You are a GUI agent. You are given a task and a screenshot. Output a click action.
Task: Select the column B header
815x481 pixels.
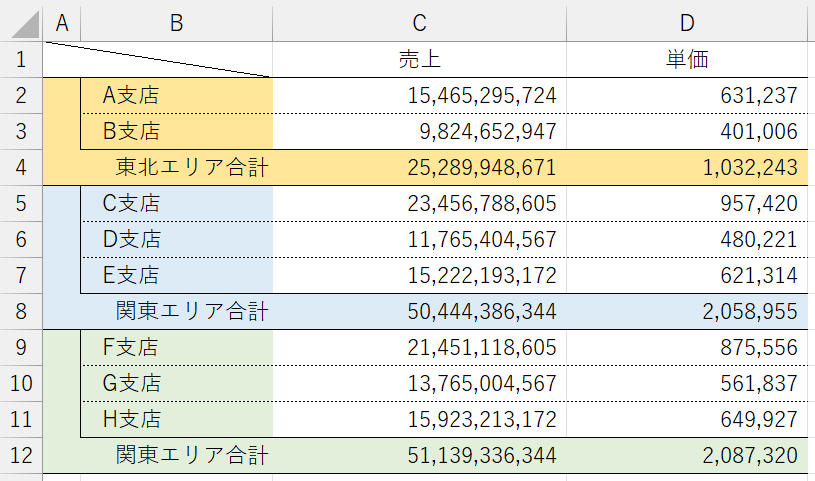click(176, 22)
